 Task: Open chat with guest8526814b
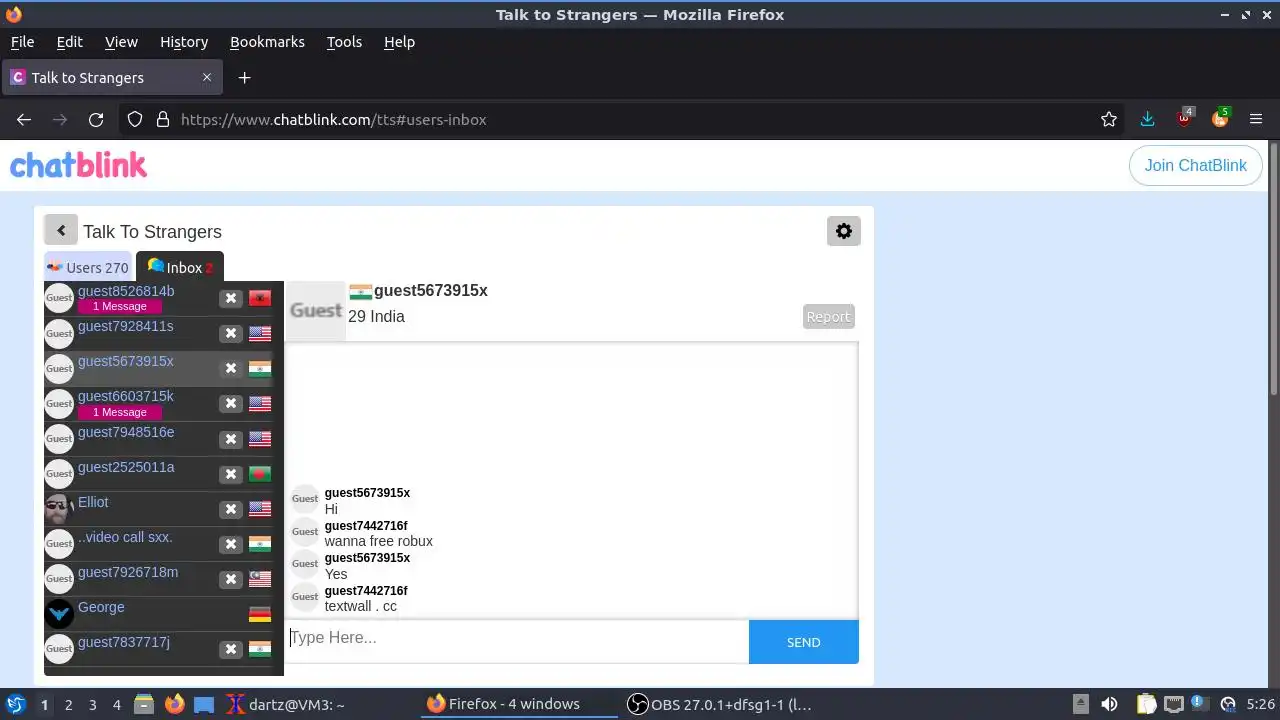126,291
